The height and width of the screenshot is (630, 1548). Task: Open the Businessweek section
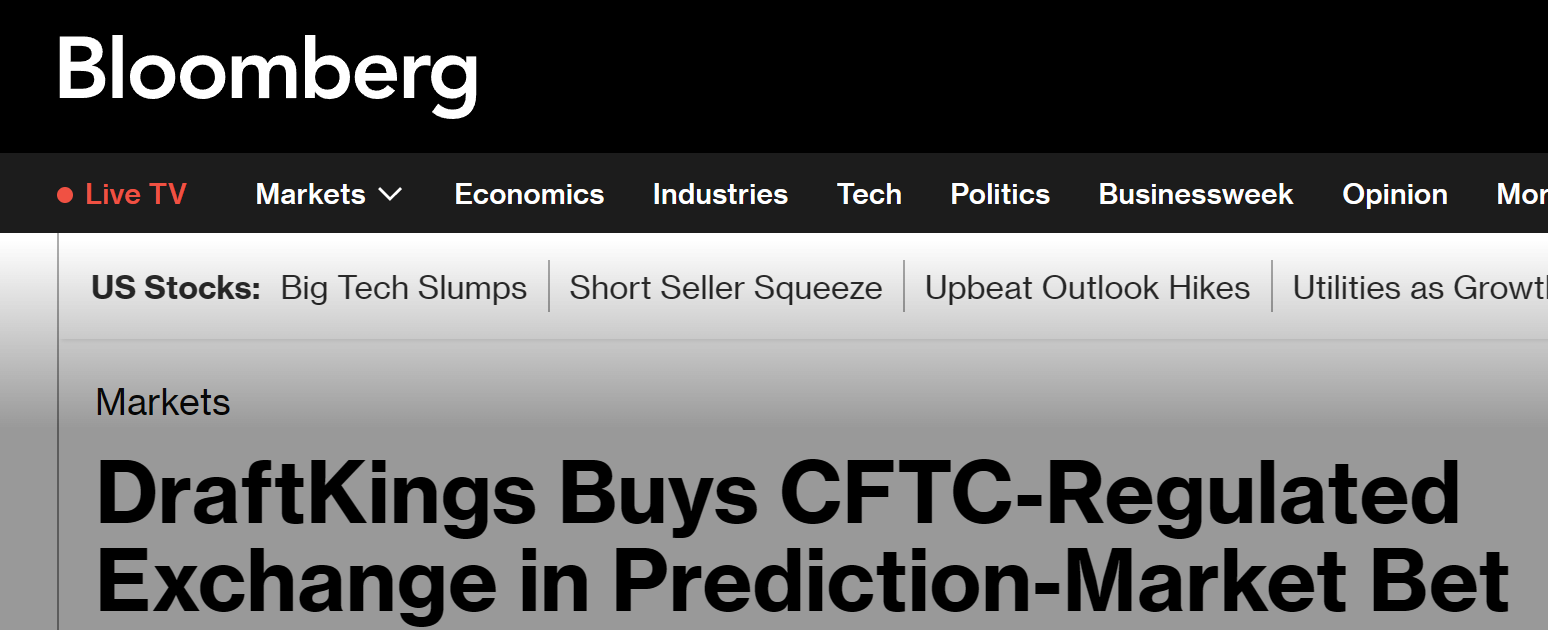pyautogui.click(x=1196, y=194)
